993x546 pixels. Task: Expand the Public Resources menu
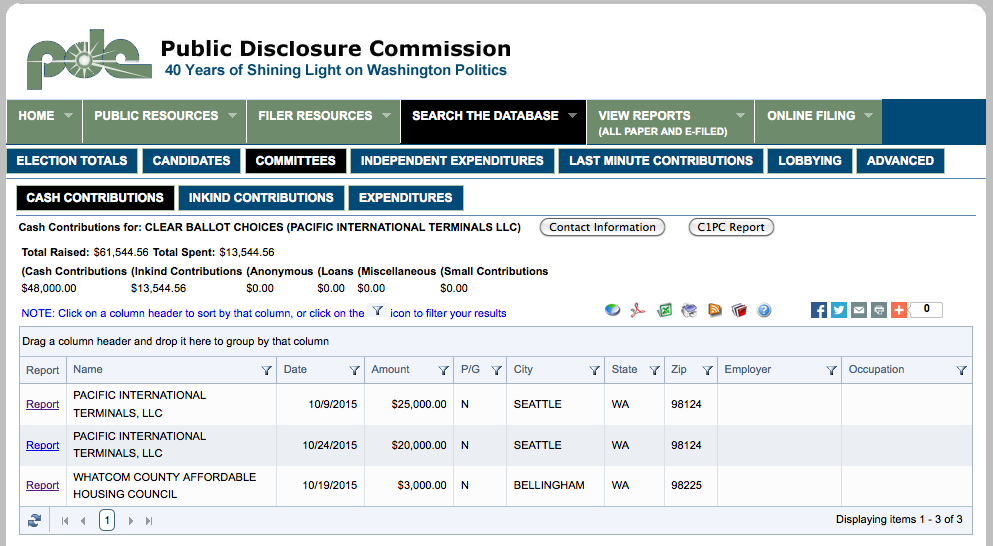(x=164, y=116)
